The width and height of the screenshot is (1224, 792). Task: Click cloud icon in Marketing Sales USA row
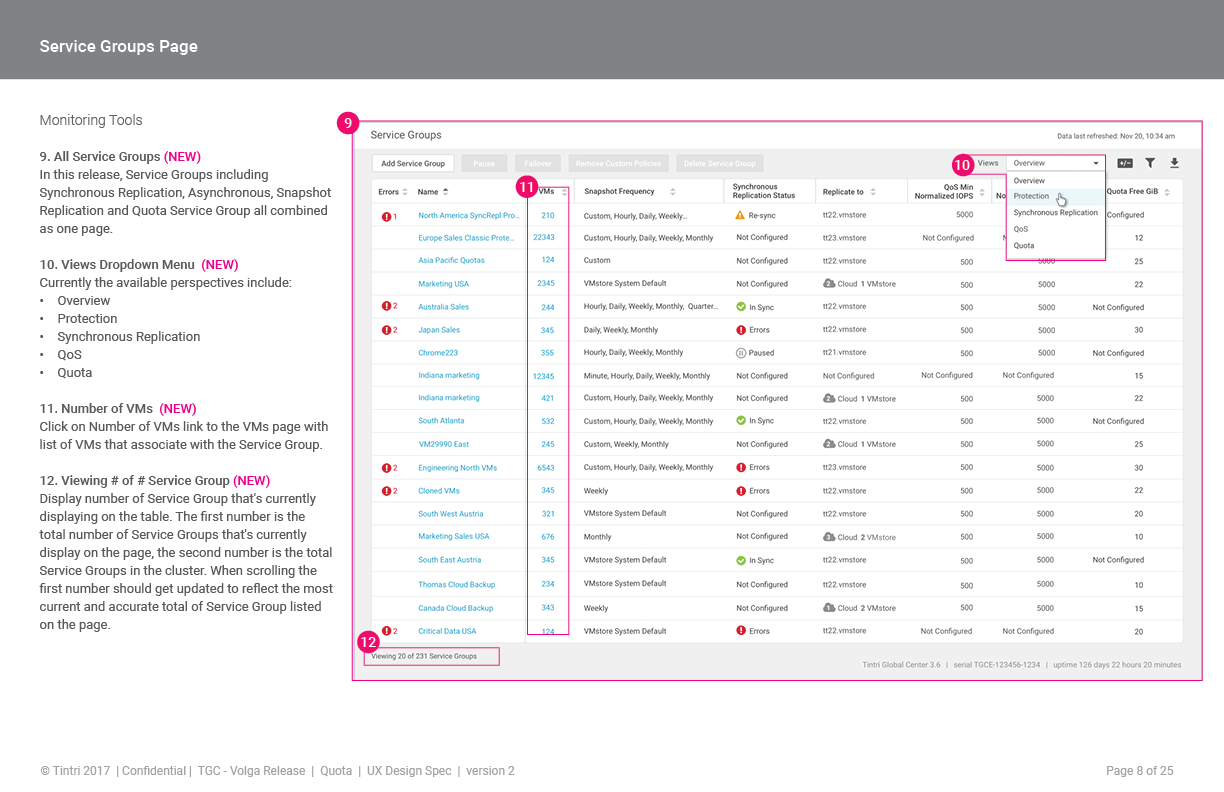(x=829, y=537)
